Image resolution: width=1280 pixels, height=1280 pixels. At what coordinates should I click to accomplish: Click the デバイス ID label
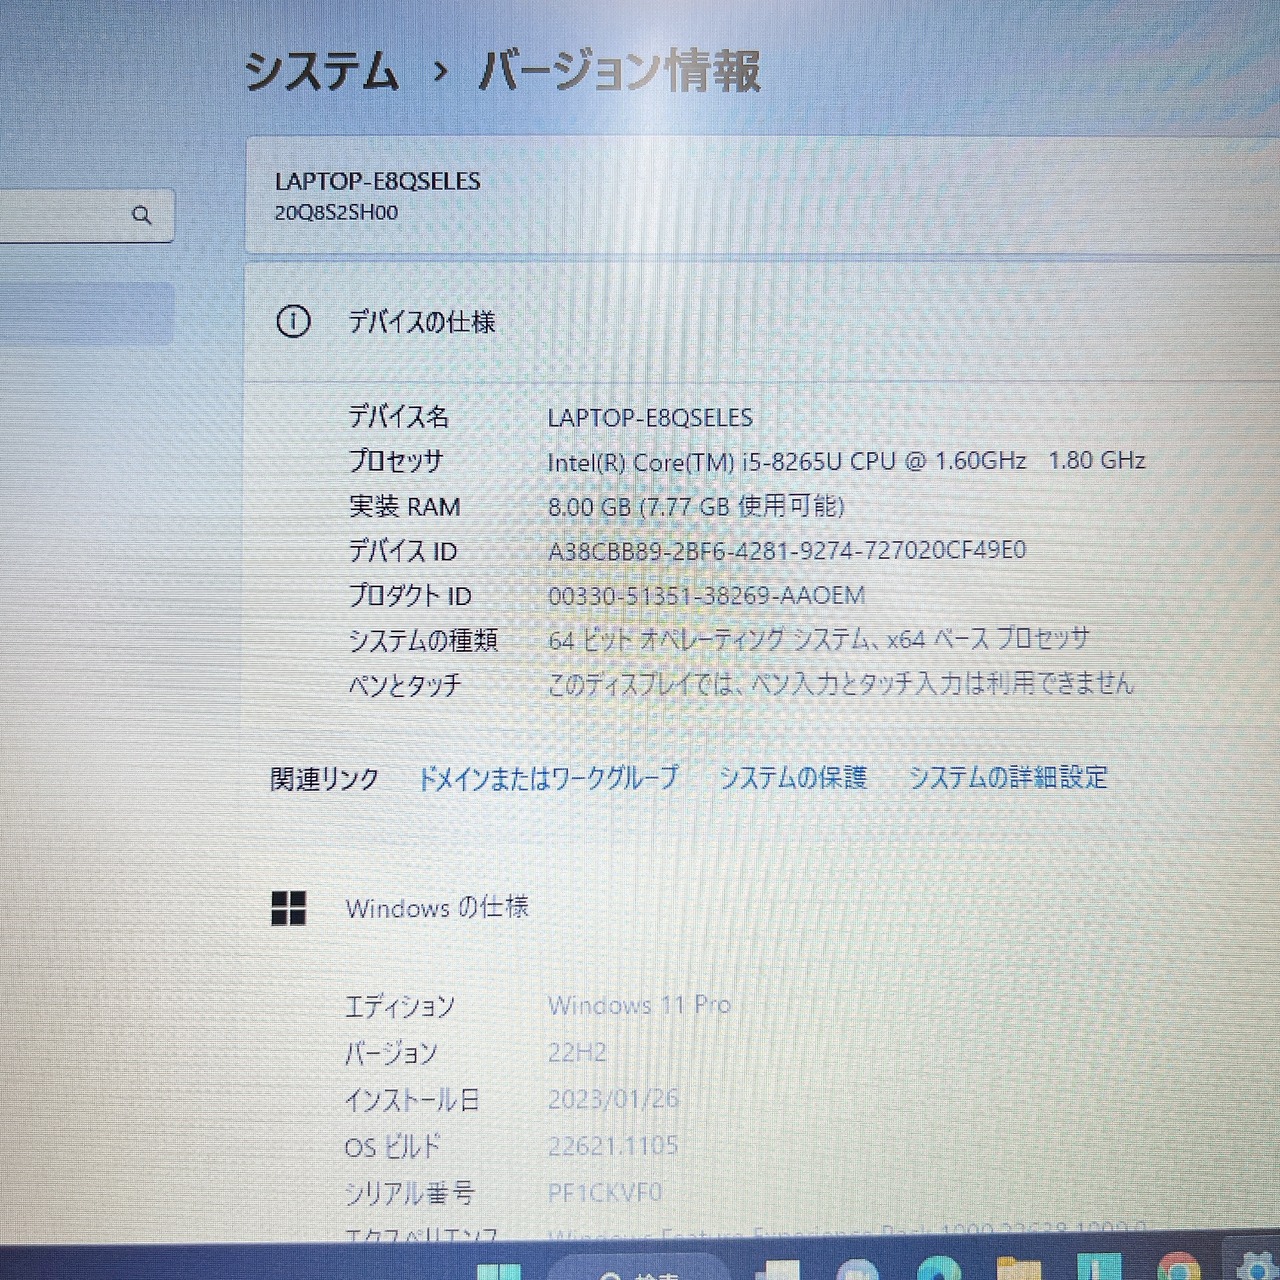click(402, 551)
